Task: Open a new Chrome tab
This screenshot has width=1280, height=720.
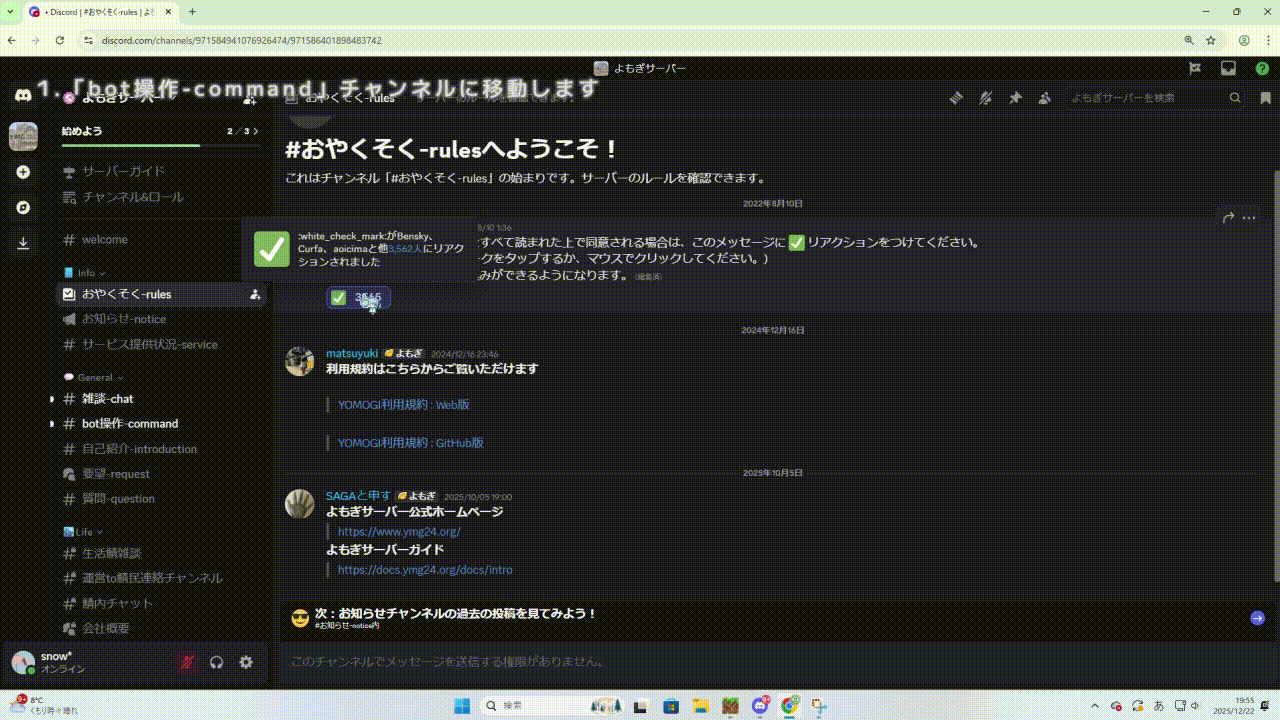Action: (x=192, y=12)
